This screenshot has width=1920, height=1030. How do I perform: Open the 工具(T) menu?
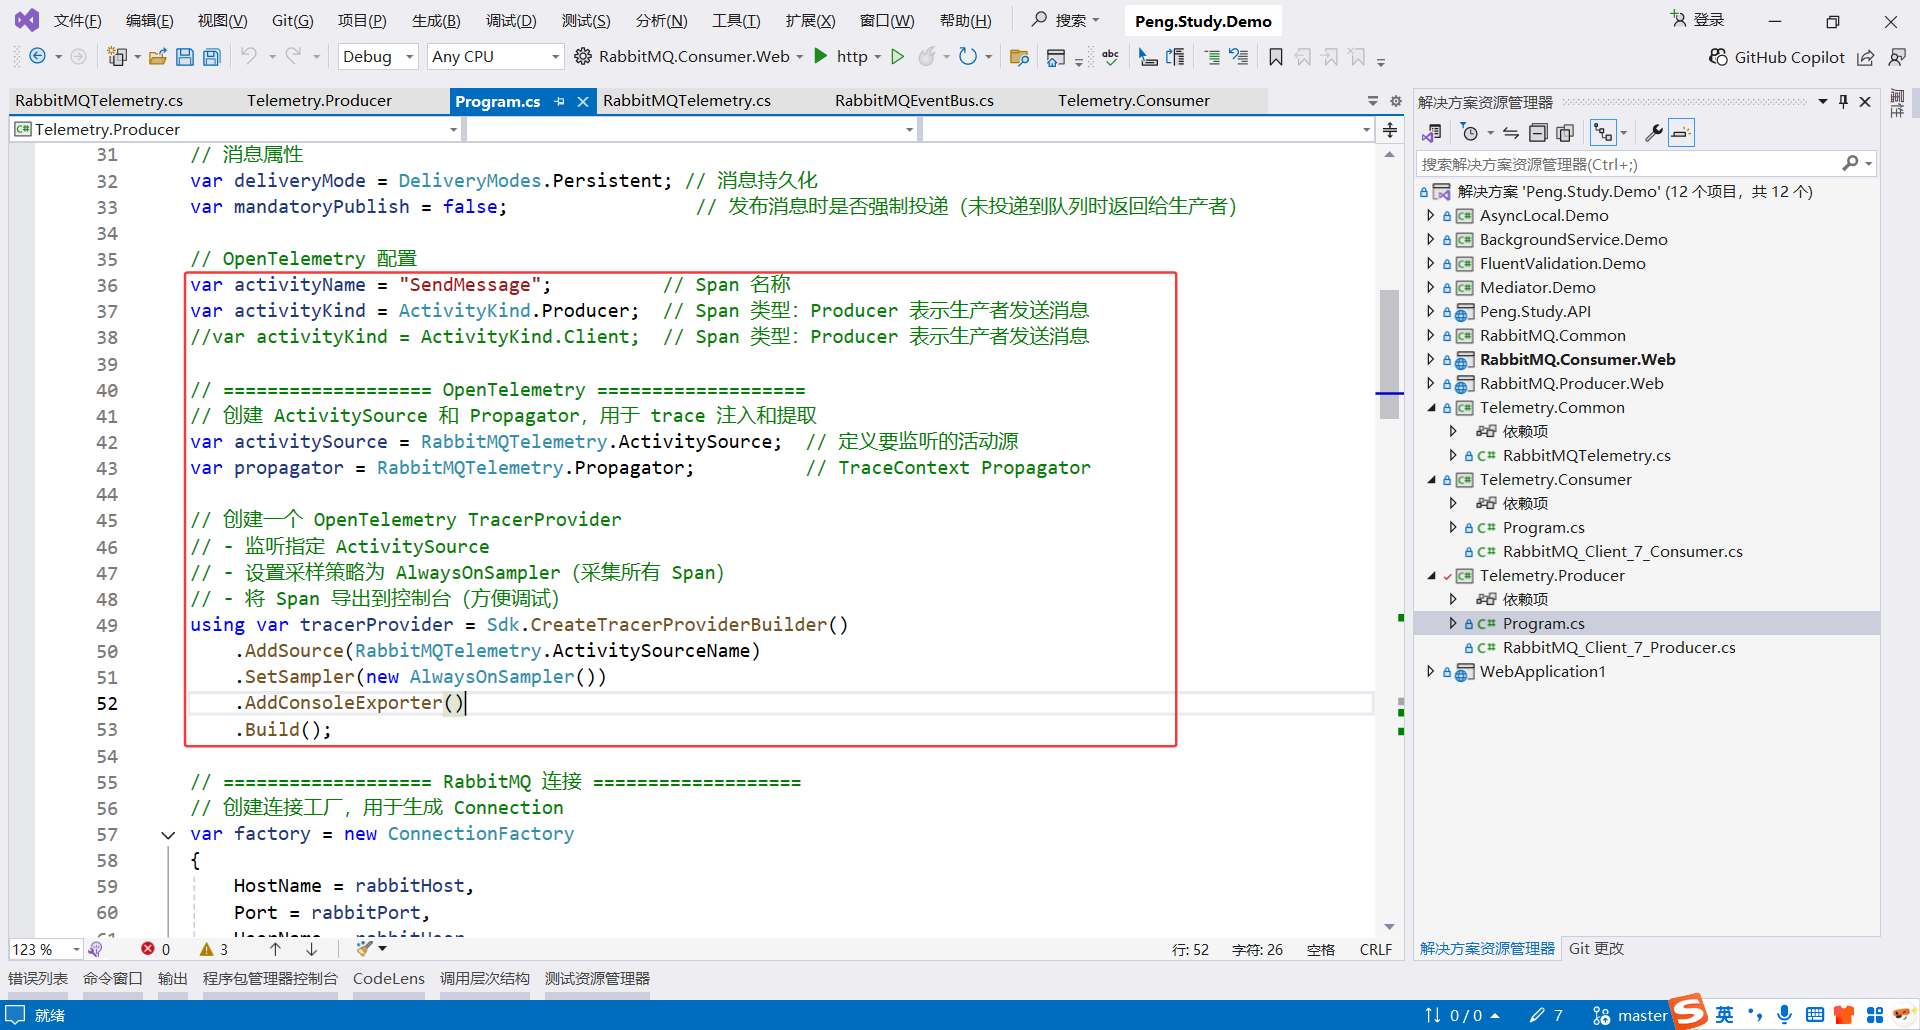[736, 21]
